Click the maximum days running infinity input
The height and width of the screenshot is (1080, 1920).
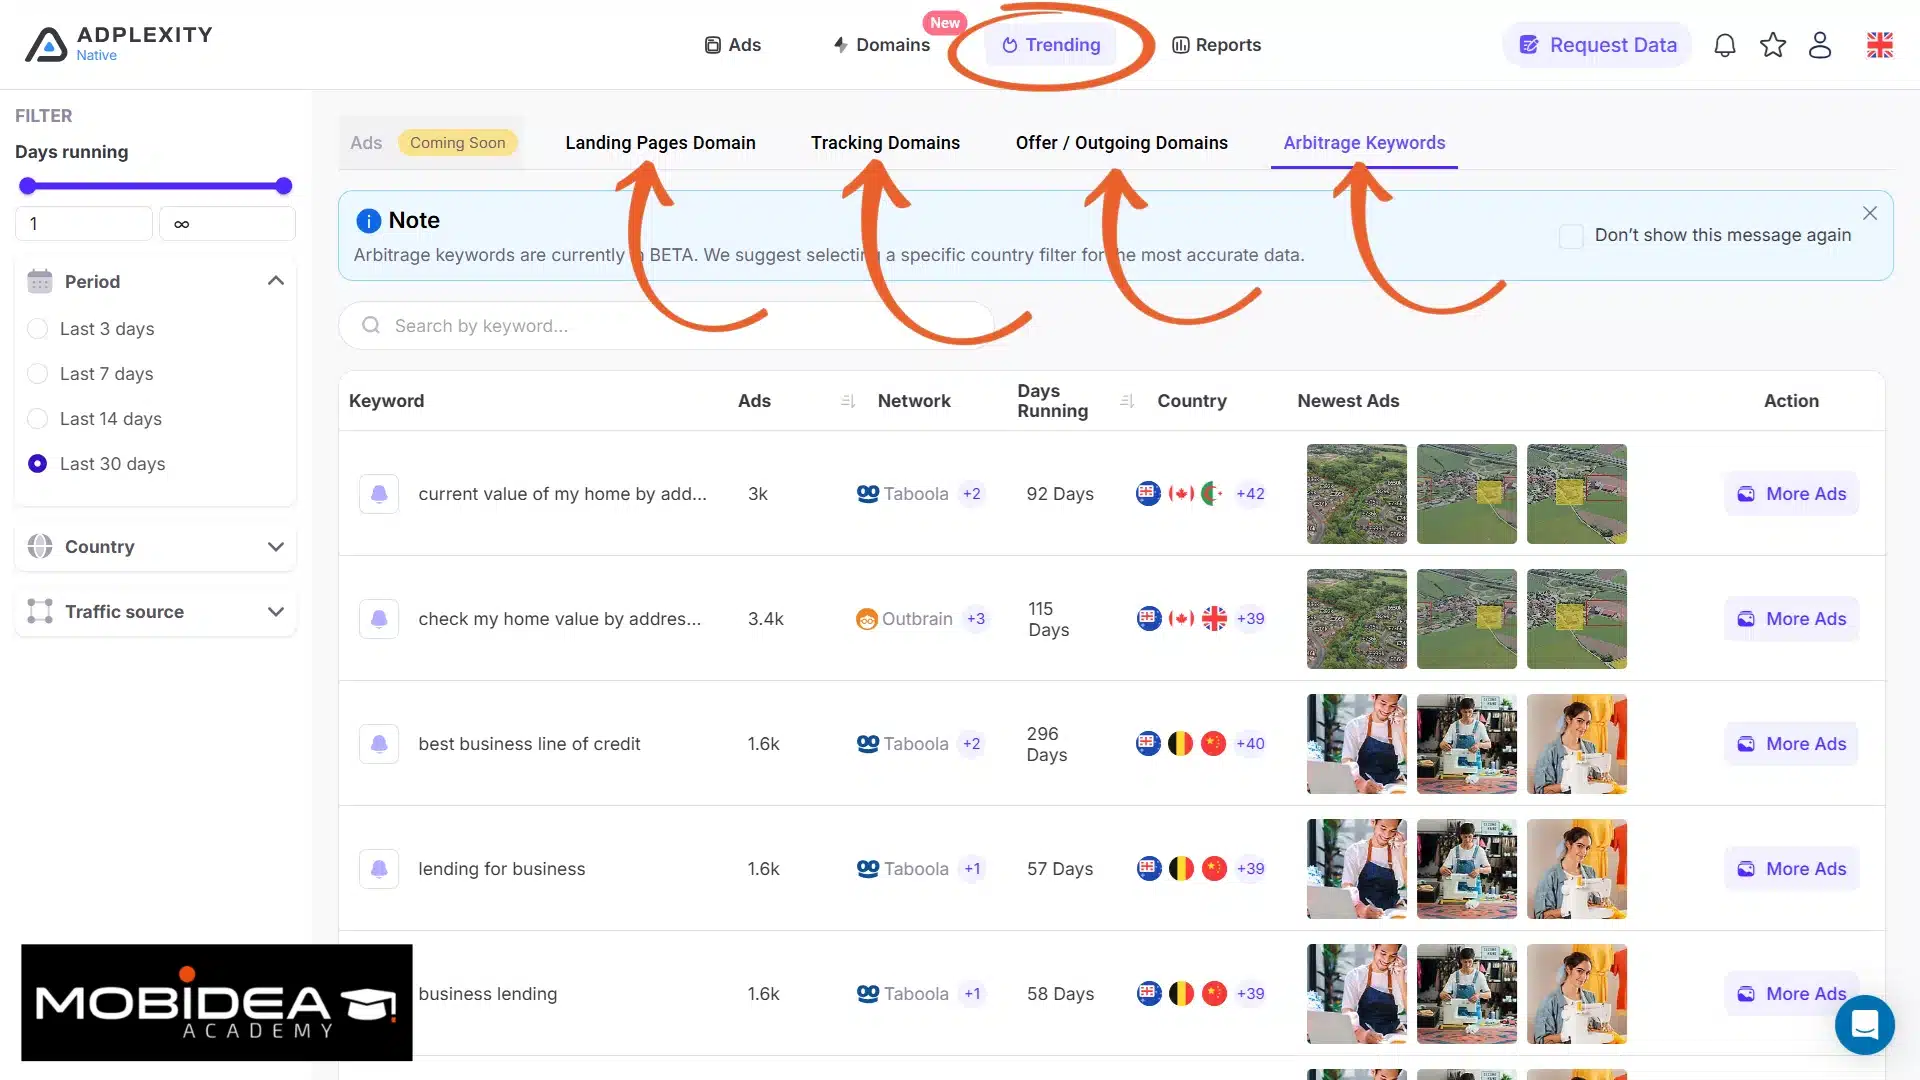point(227,224)
